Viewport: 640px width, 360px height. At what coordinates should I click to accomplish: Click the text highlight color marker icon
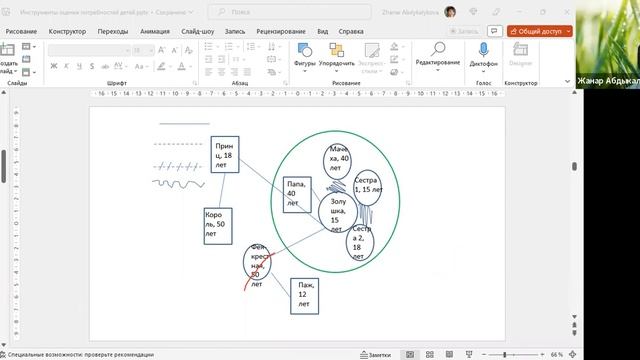click(161, 66)
